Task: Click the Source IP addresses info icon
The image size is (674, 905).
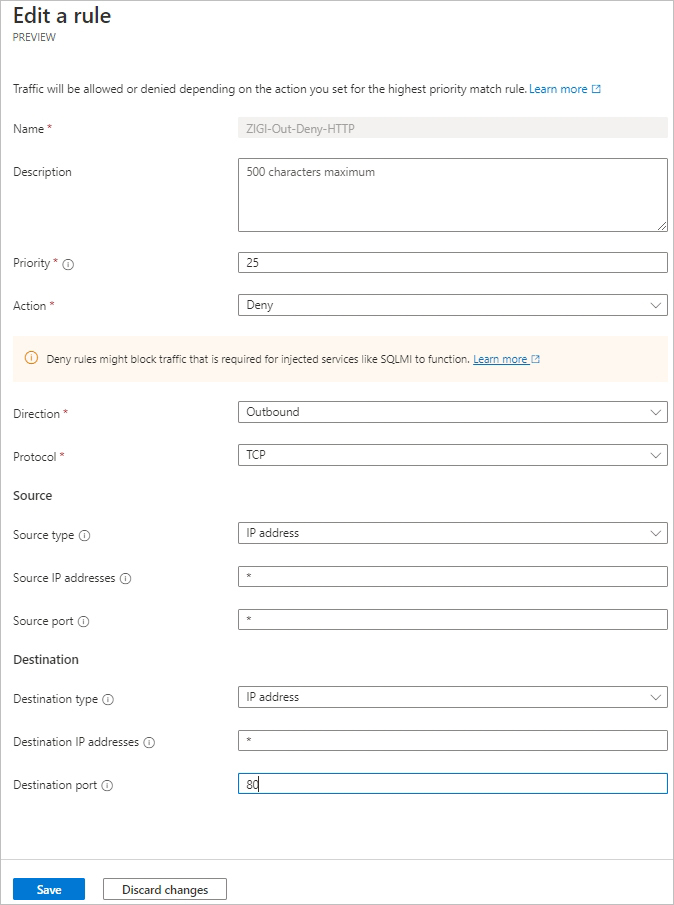Action: pos(126,578)
